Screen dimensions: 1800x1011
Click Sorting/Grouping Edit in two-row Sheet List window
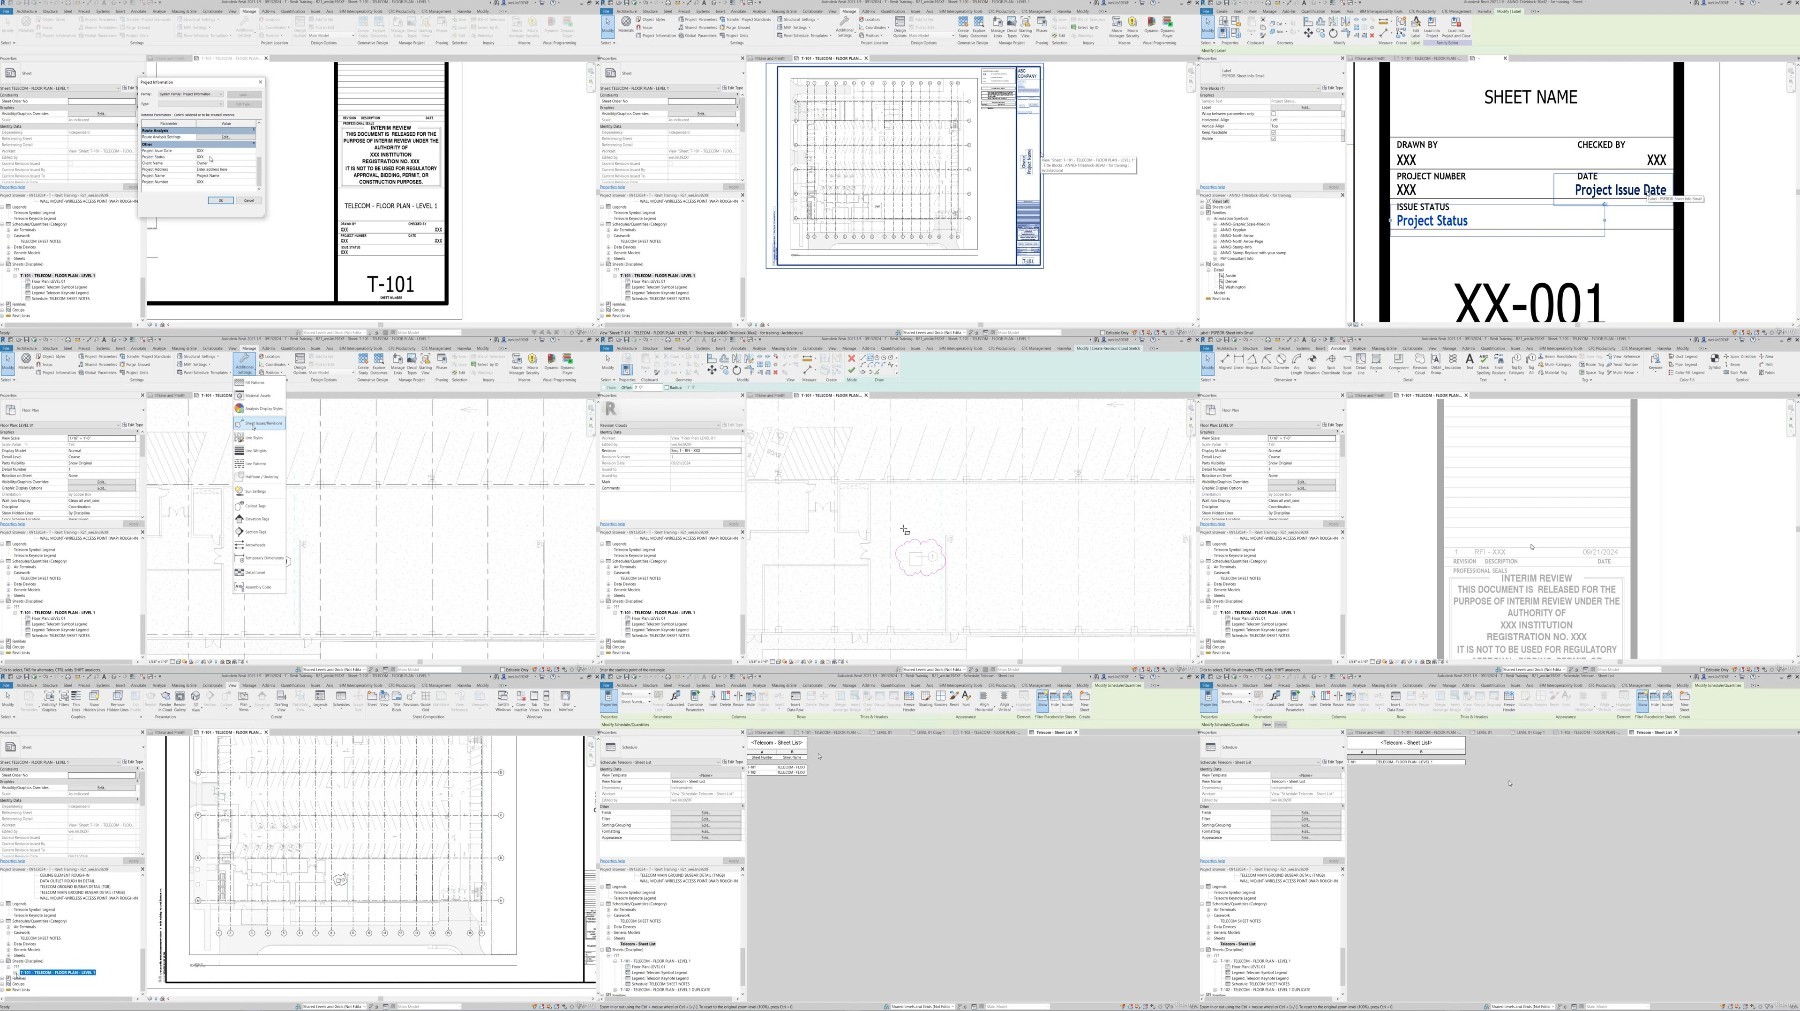click(706, 825)
